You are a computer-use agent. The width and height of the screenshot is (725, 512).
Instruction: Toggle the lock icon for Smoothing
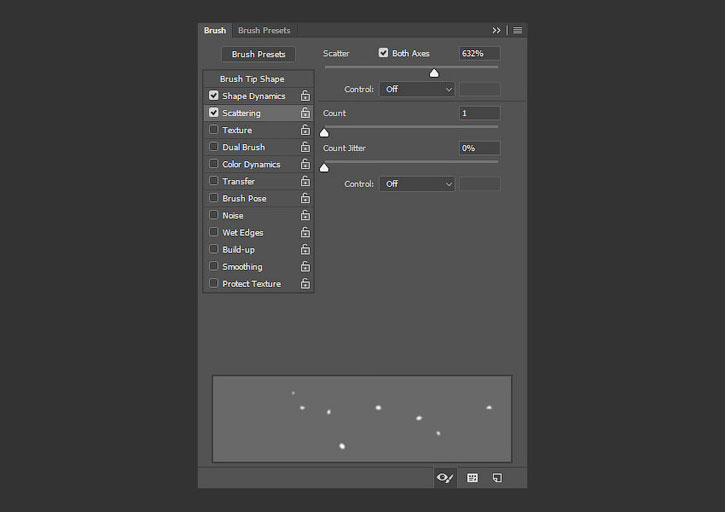click(x=305, y=267)
